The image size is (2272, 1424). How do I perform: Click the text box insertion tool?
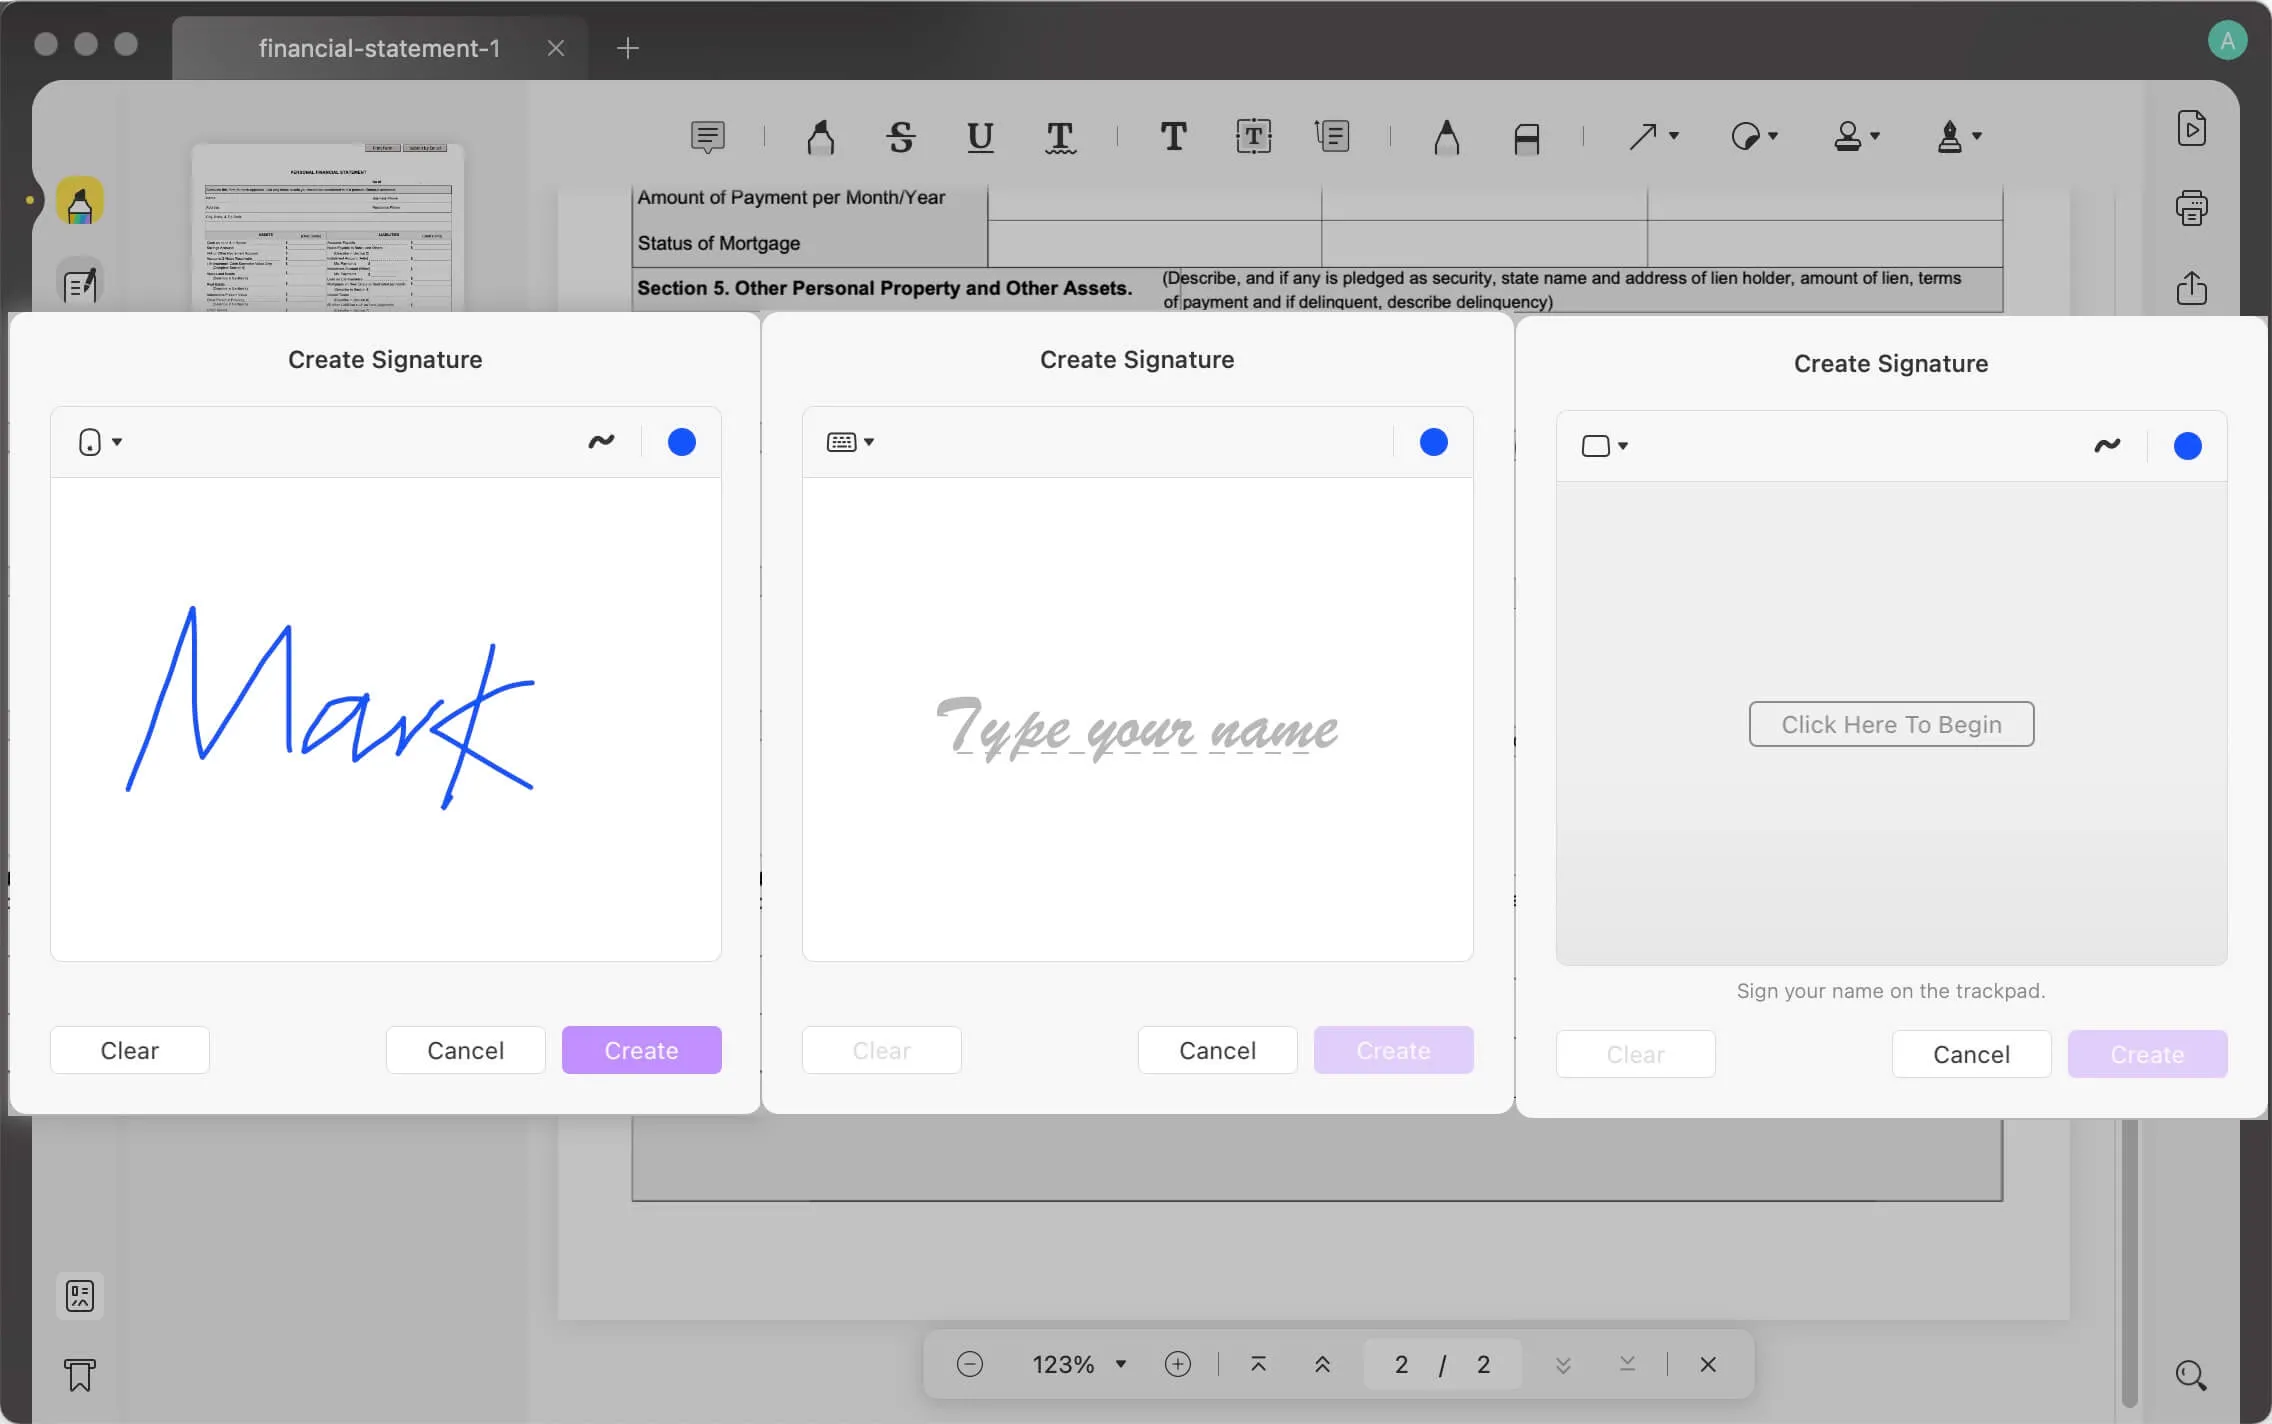click(1253, 136)
